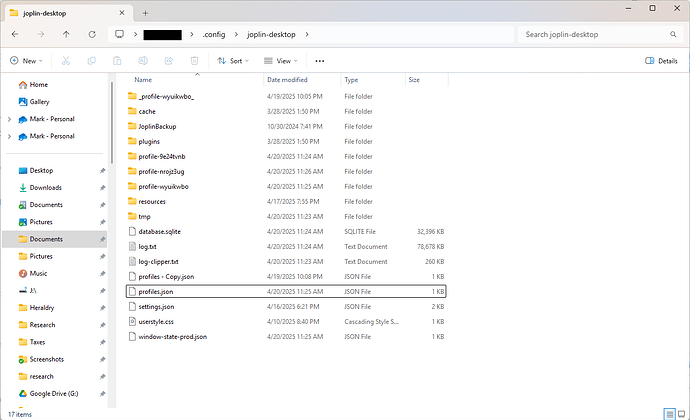Image resolution: width=690 pixels, height=420 pixels.
Task: Close the joplin-desktop tab
Action: coord(122,13)
